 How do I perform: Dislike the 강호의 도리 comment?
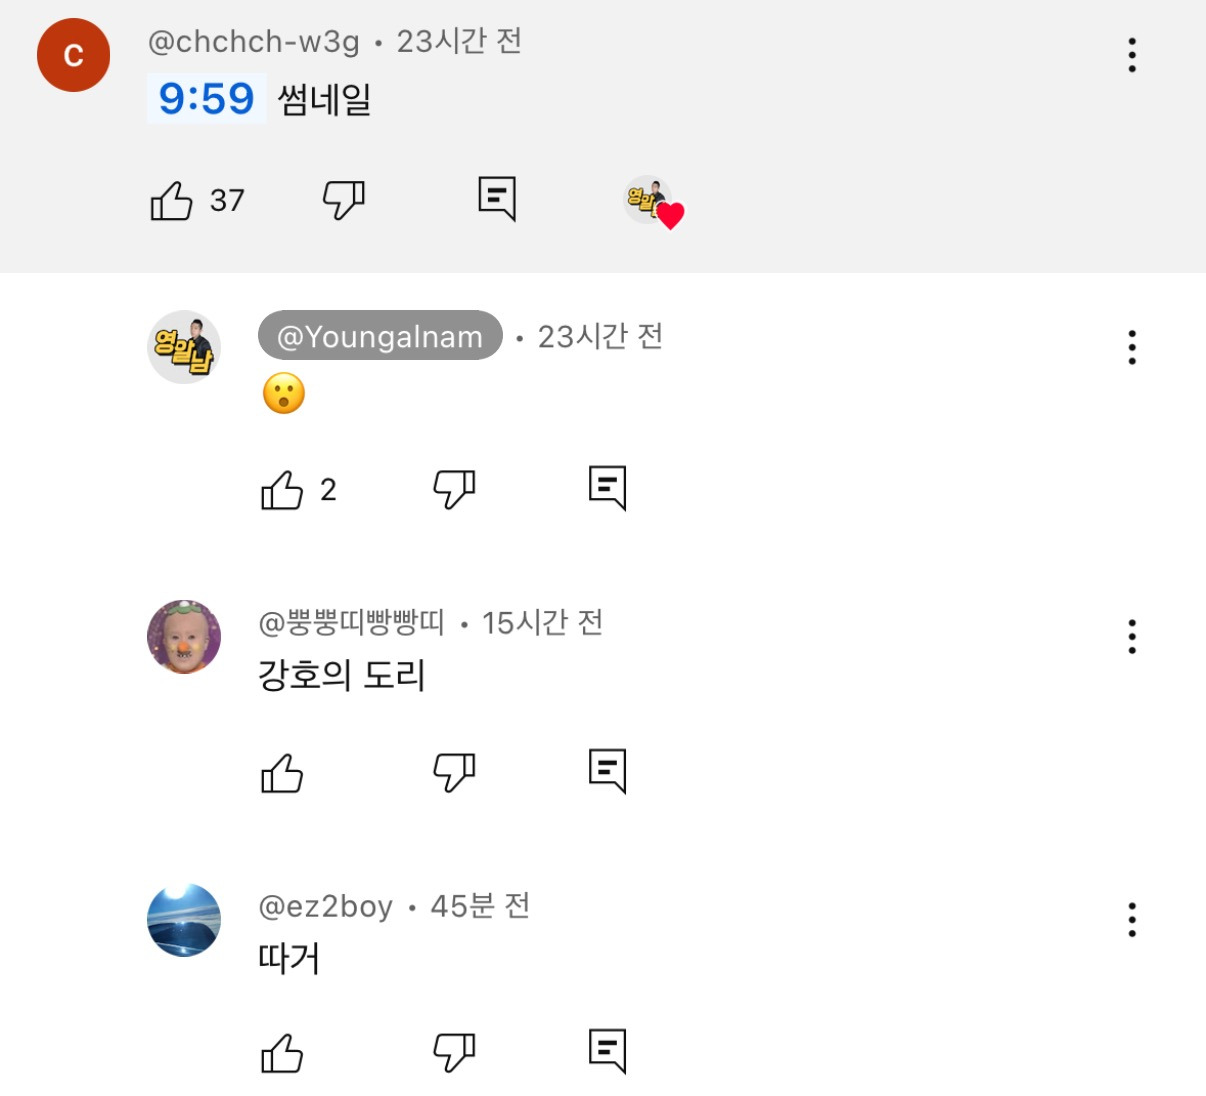click(454, 772)
